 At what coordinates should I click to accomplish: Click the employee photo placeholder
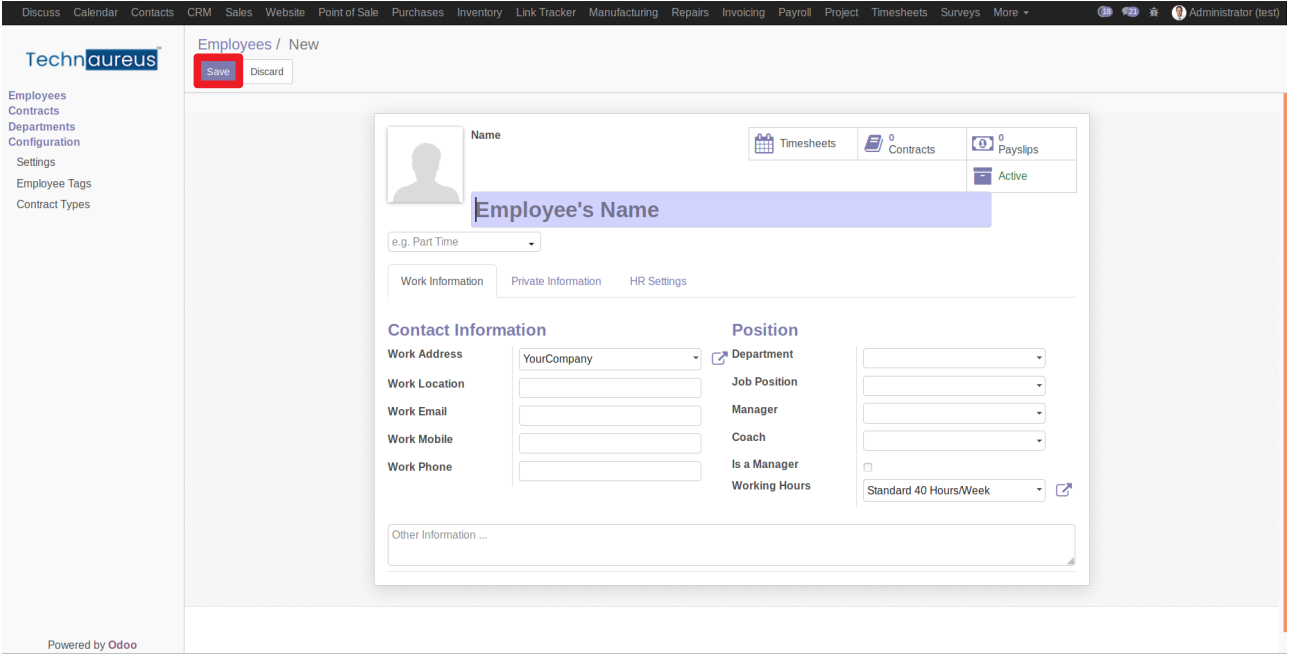[x=425, y=165]
